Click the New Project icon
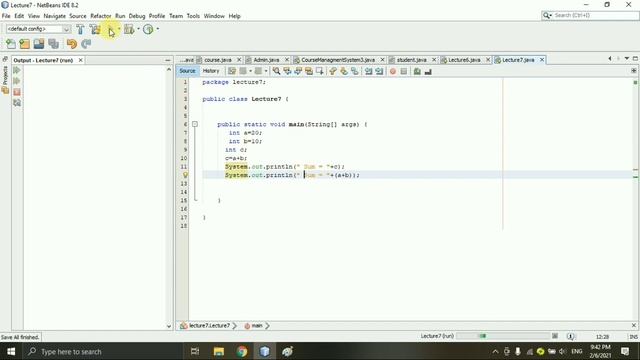 [x=24, y=44]
